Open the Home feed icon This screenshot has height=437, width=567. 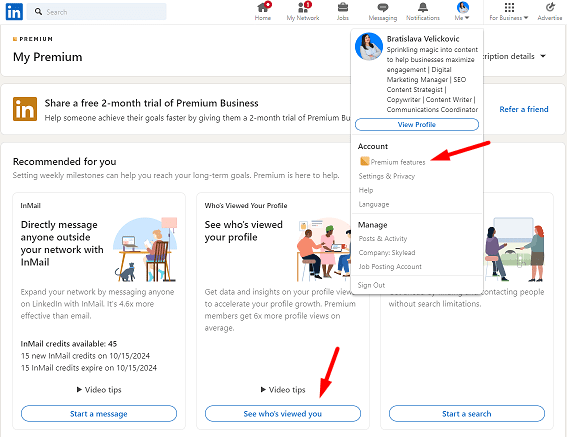tap(263, 11)
